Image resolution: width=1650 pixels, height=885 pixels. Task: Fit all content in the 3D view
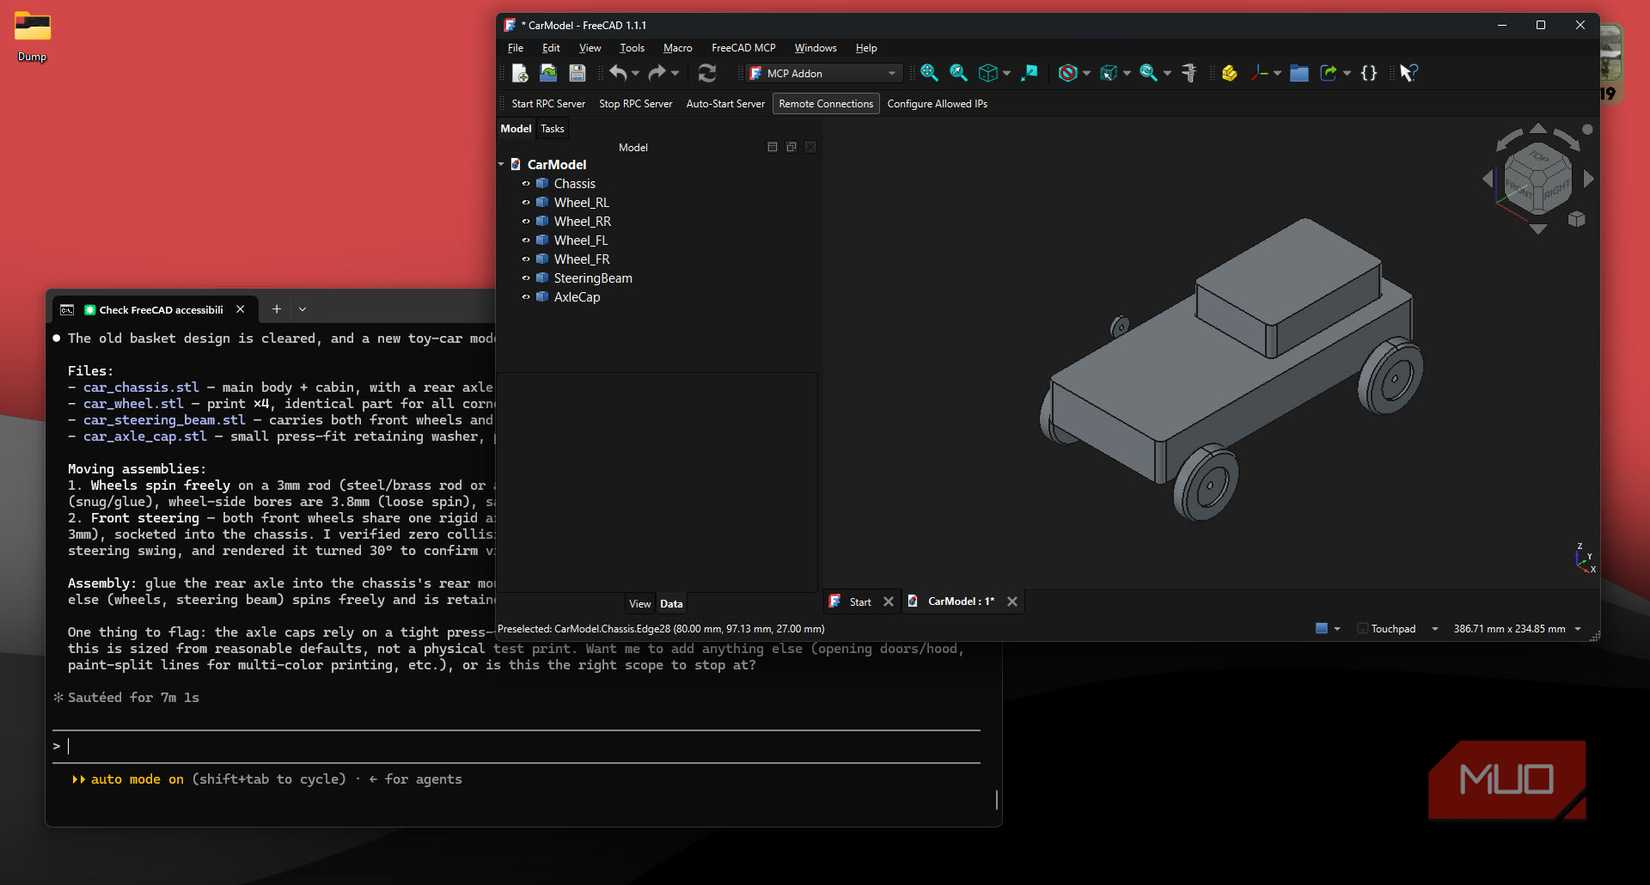click(x=929, y=73)
